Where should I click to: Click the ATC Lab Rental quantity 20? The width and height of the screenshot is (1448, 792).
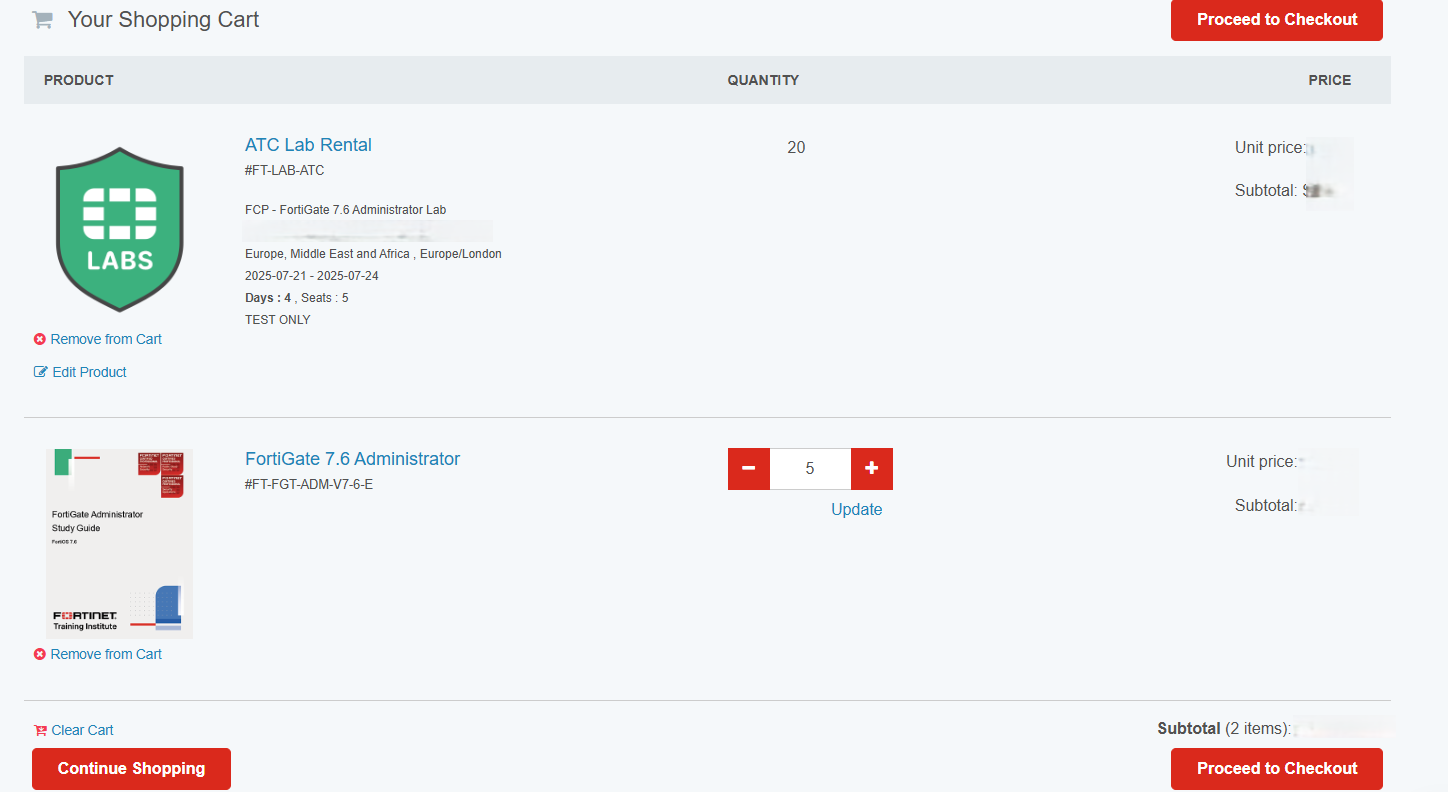click(x=796, y=148)
